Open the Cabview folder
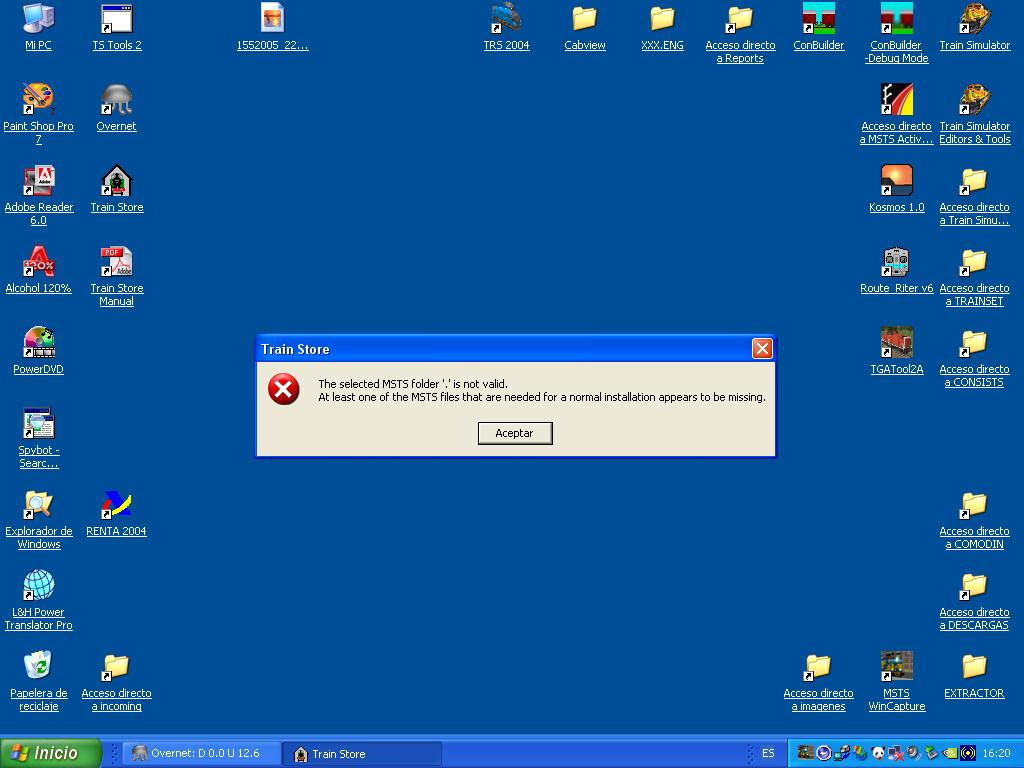Image resolution: width=1024 pixels, height=768 pixels. [x=584, y=21]
